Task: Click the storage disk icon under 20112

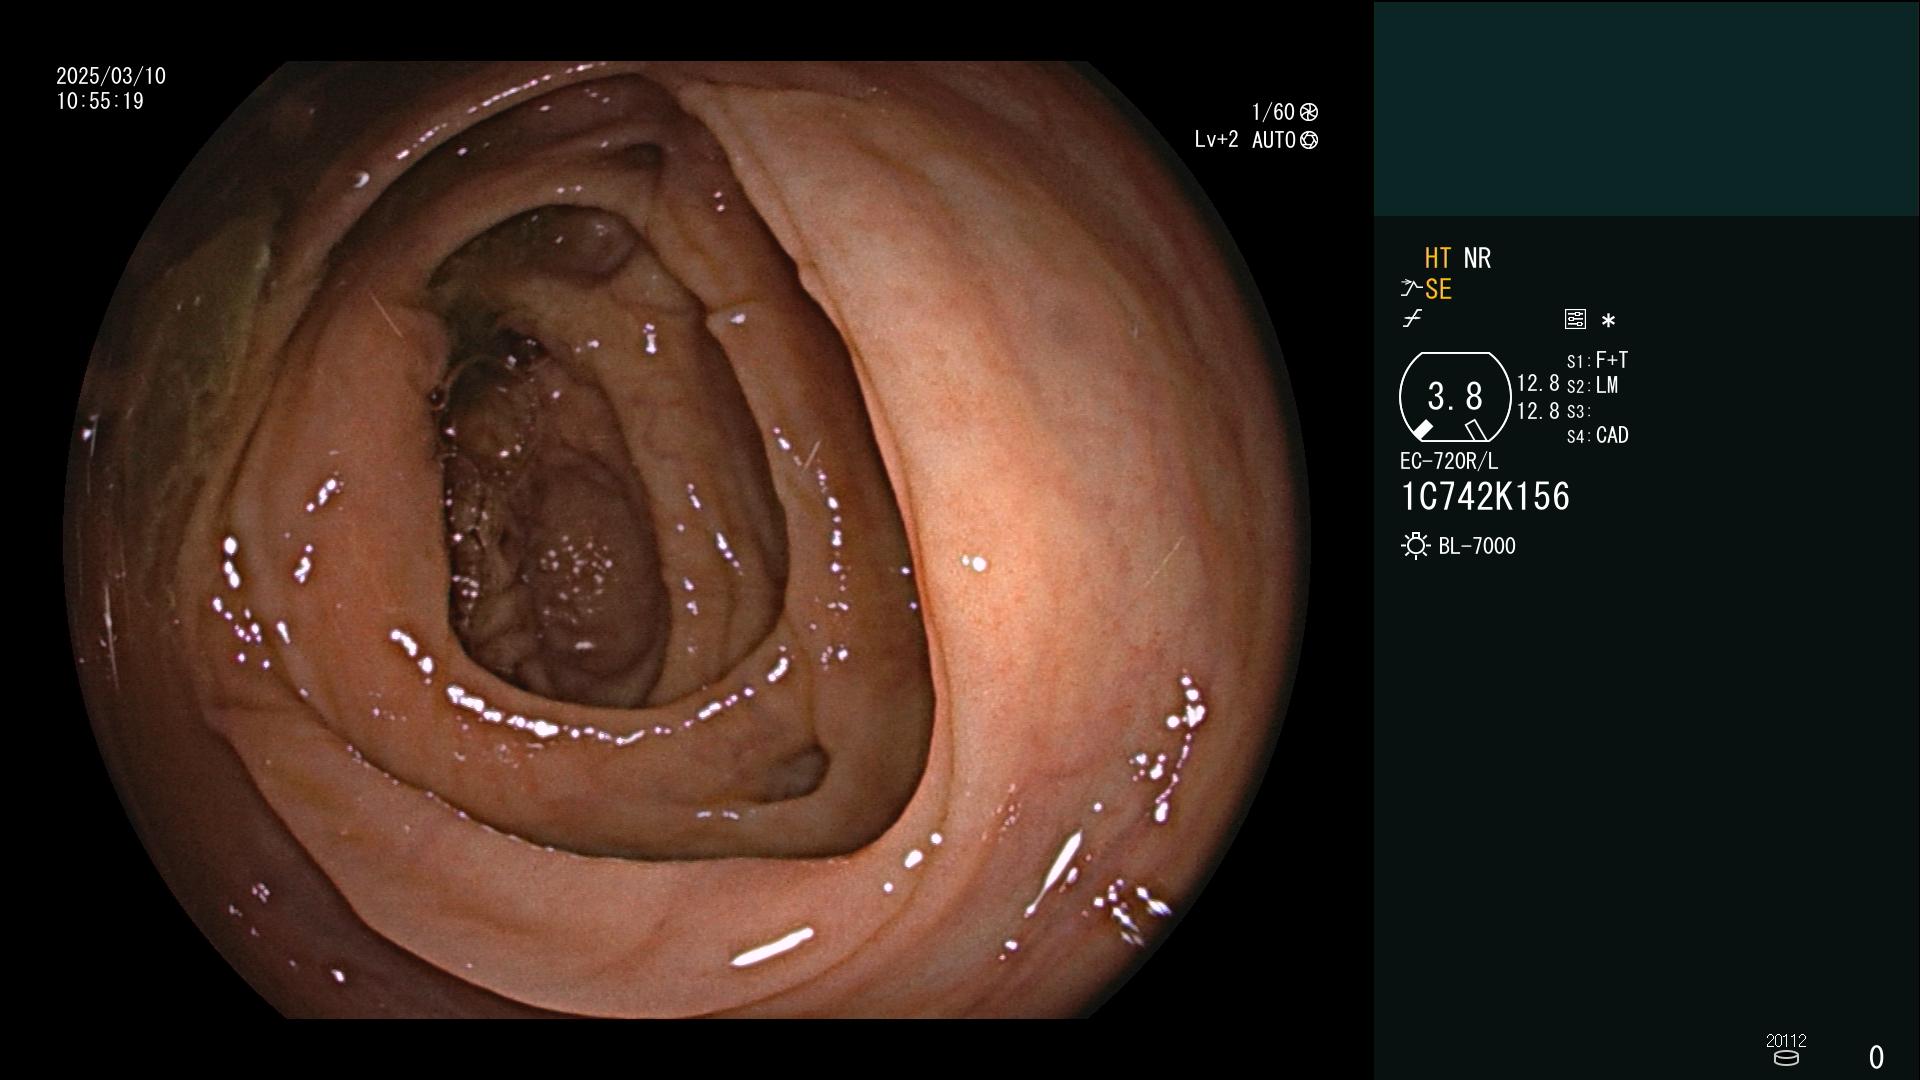Action: (1786, 1058)
